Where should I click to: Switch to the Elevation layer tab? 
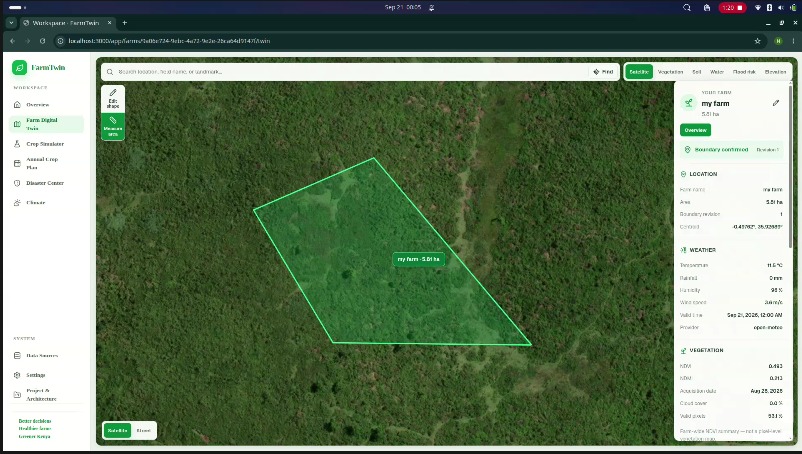775,72
